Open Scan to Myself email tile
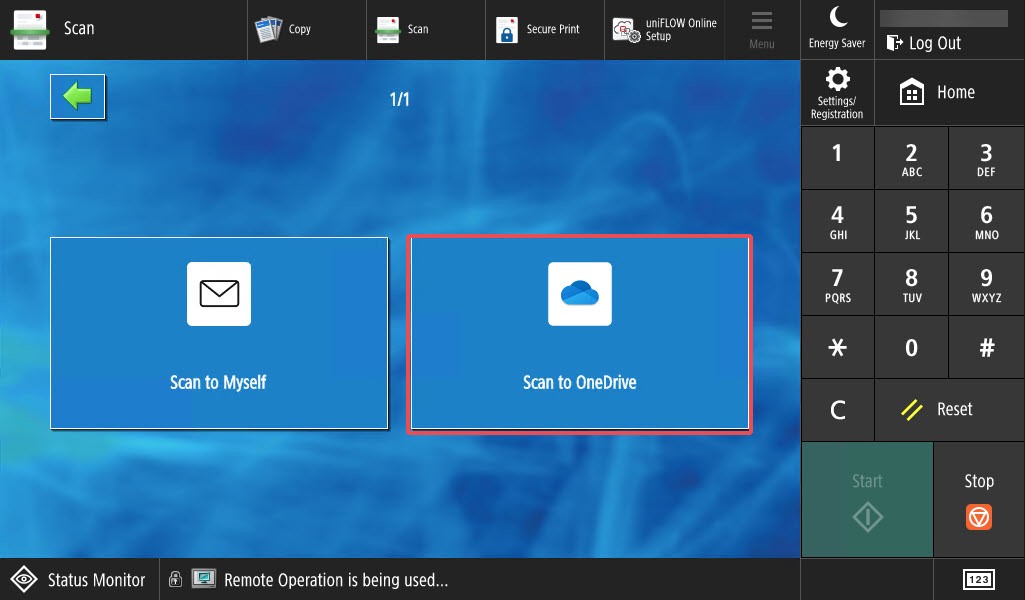 coord(219,333)
